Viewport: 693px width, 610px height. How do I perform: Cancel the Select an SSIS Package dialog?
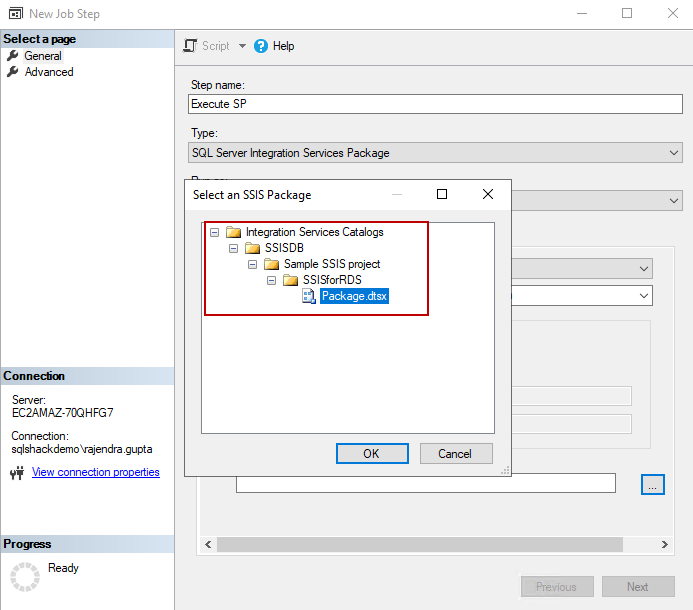tap(456, 454)
